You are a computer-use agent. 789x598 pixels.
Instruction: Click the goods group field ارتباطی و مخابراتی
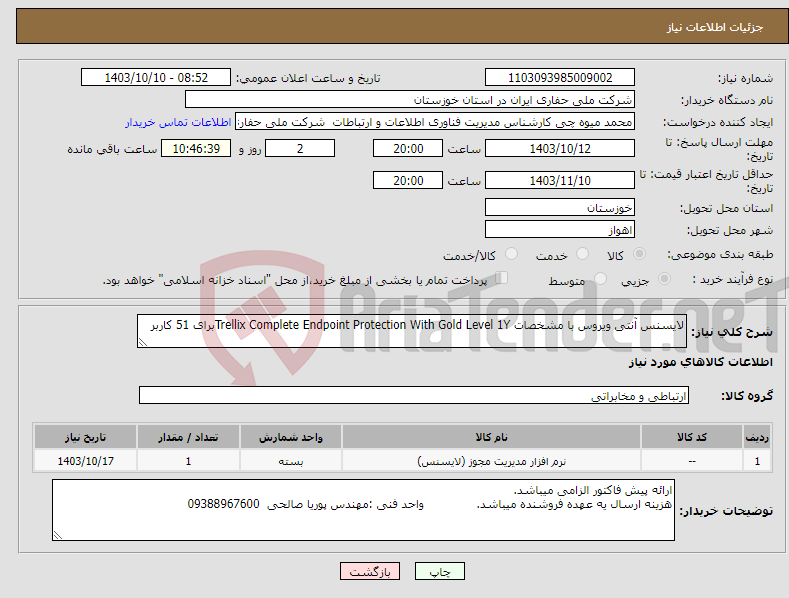tap(414, 396)
